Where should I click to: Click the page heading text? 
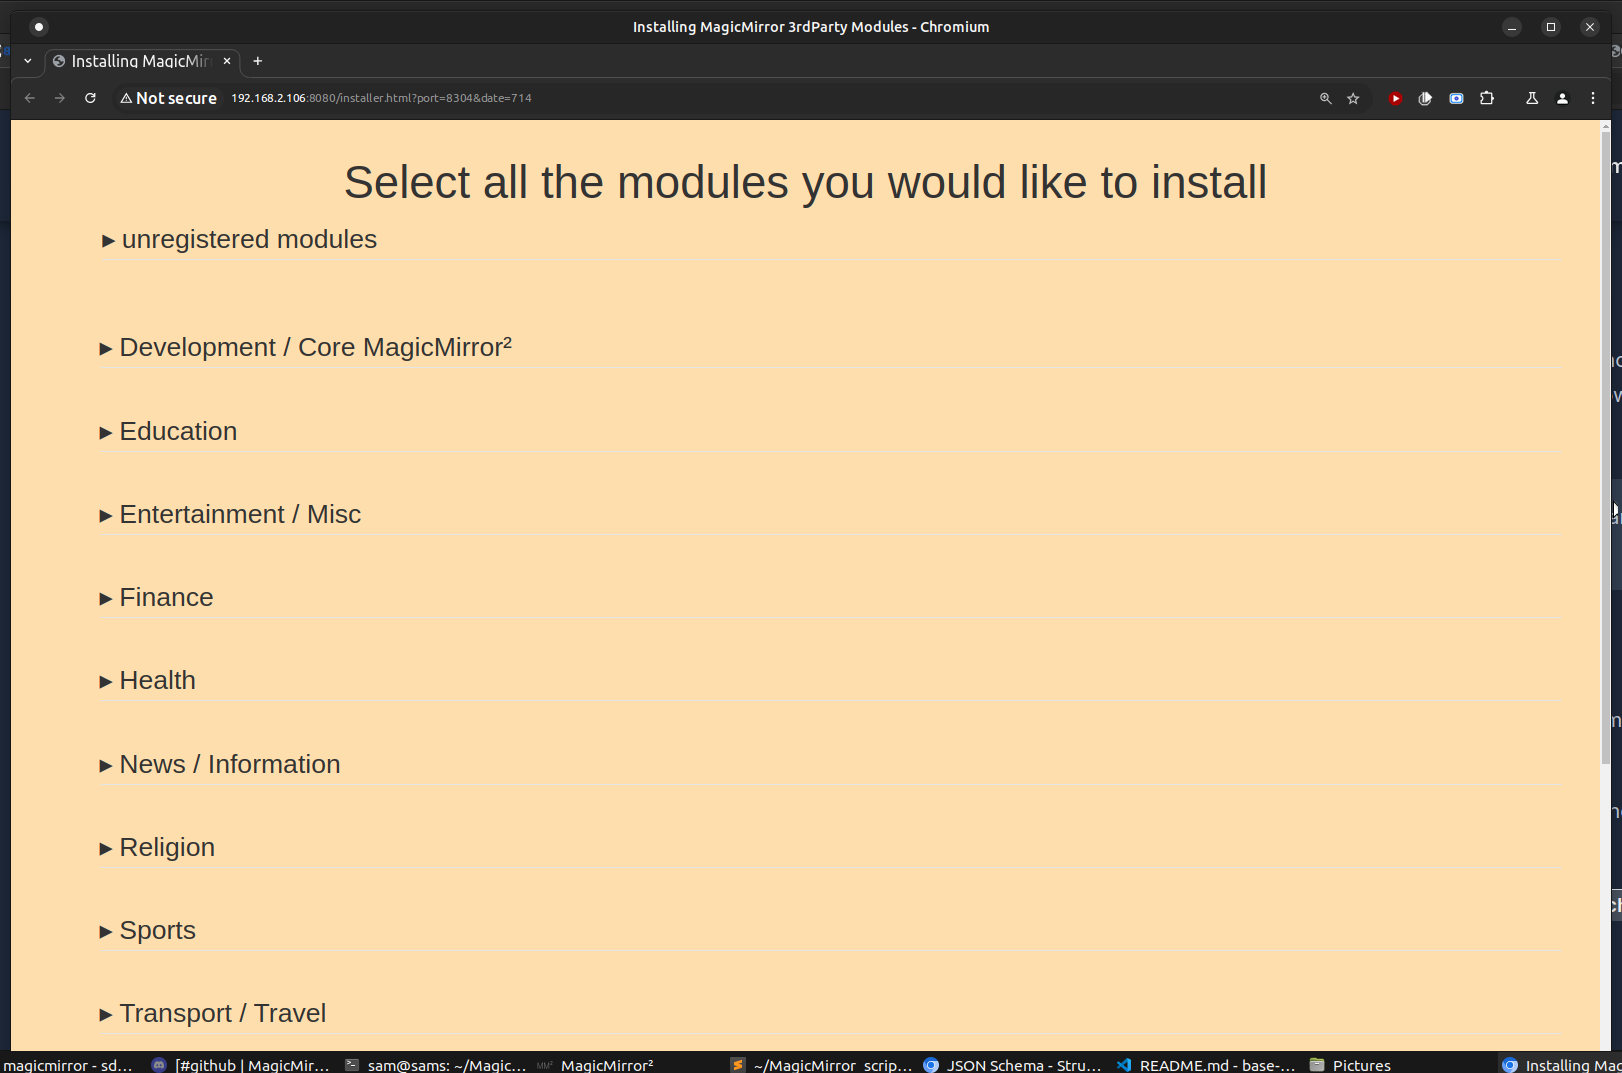(x=805, y=182)
